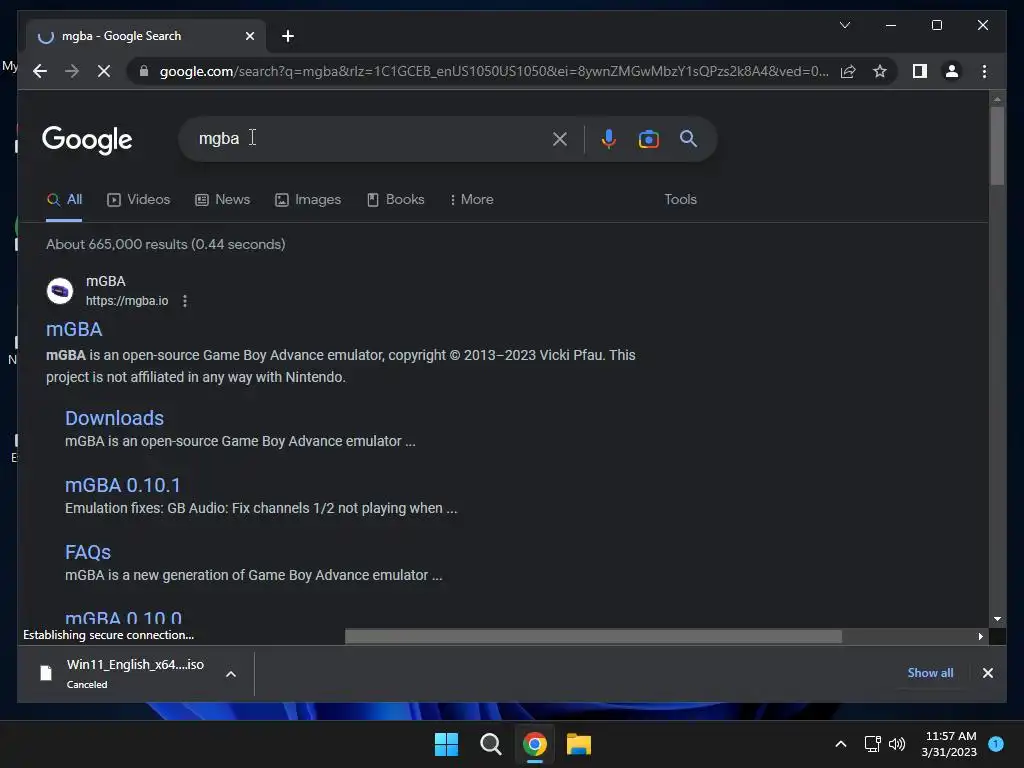The width and height of the screenshot is (1024, 768).
Task: Open site info via padlock icon
Action: tap(144, 71)
